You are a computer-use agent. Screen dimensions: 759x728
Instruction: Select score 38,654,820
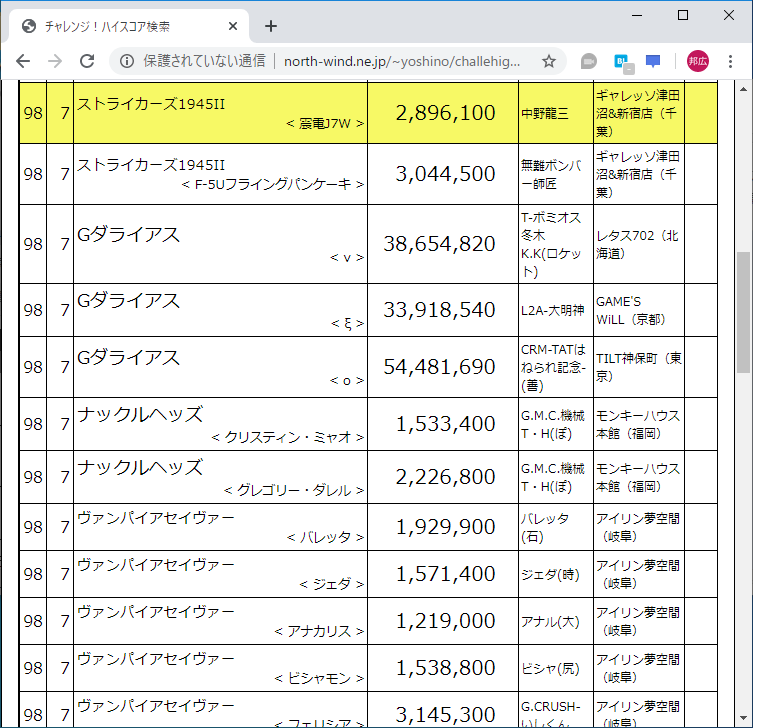click(x=440, y=244)
